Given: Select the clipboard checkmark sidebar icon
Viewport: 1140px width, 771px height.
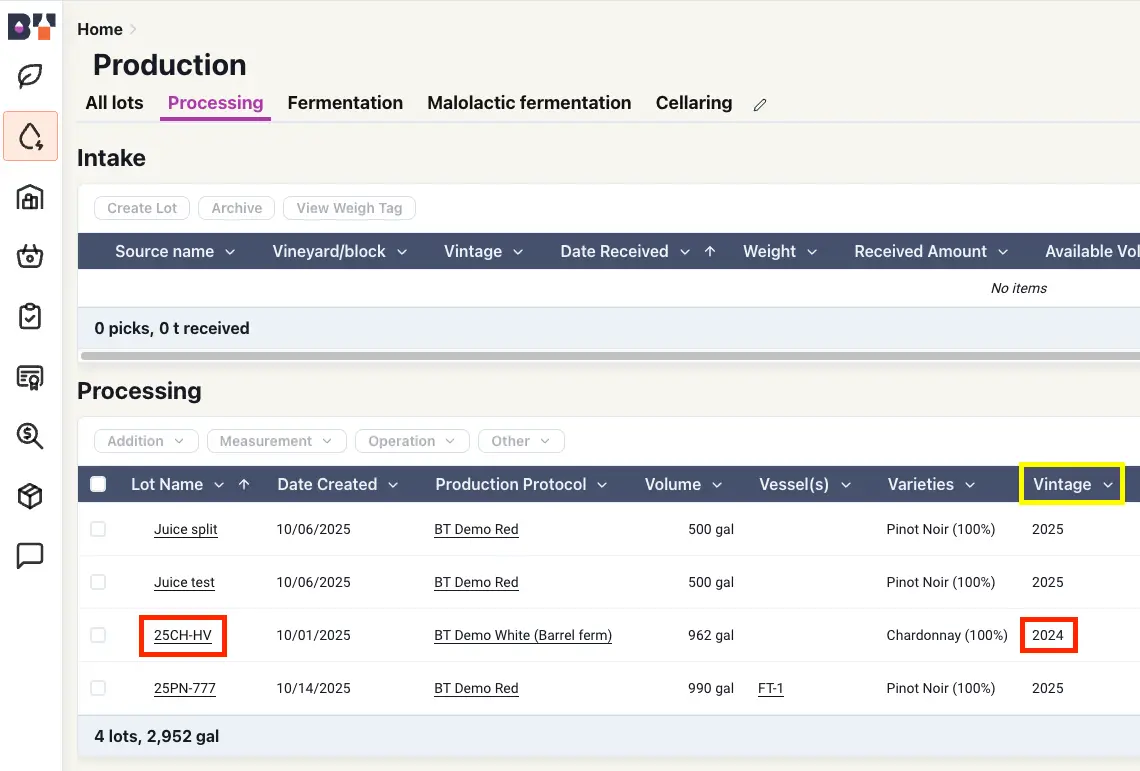Looking at the screenshot, I should 30,316.
